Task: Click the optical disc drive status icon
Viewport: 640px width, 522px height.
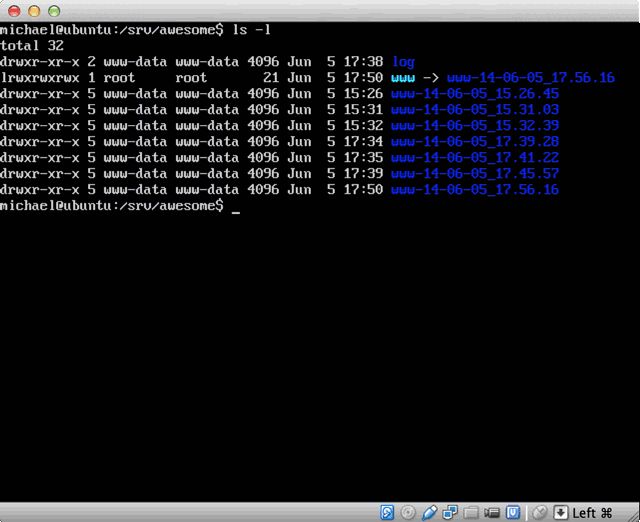Action: [408, 512]
